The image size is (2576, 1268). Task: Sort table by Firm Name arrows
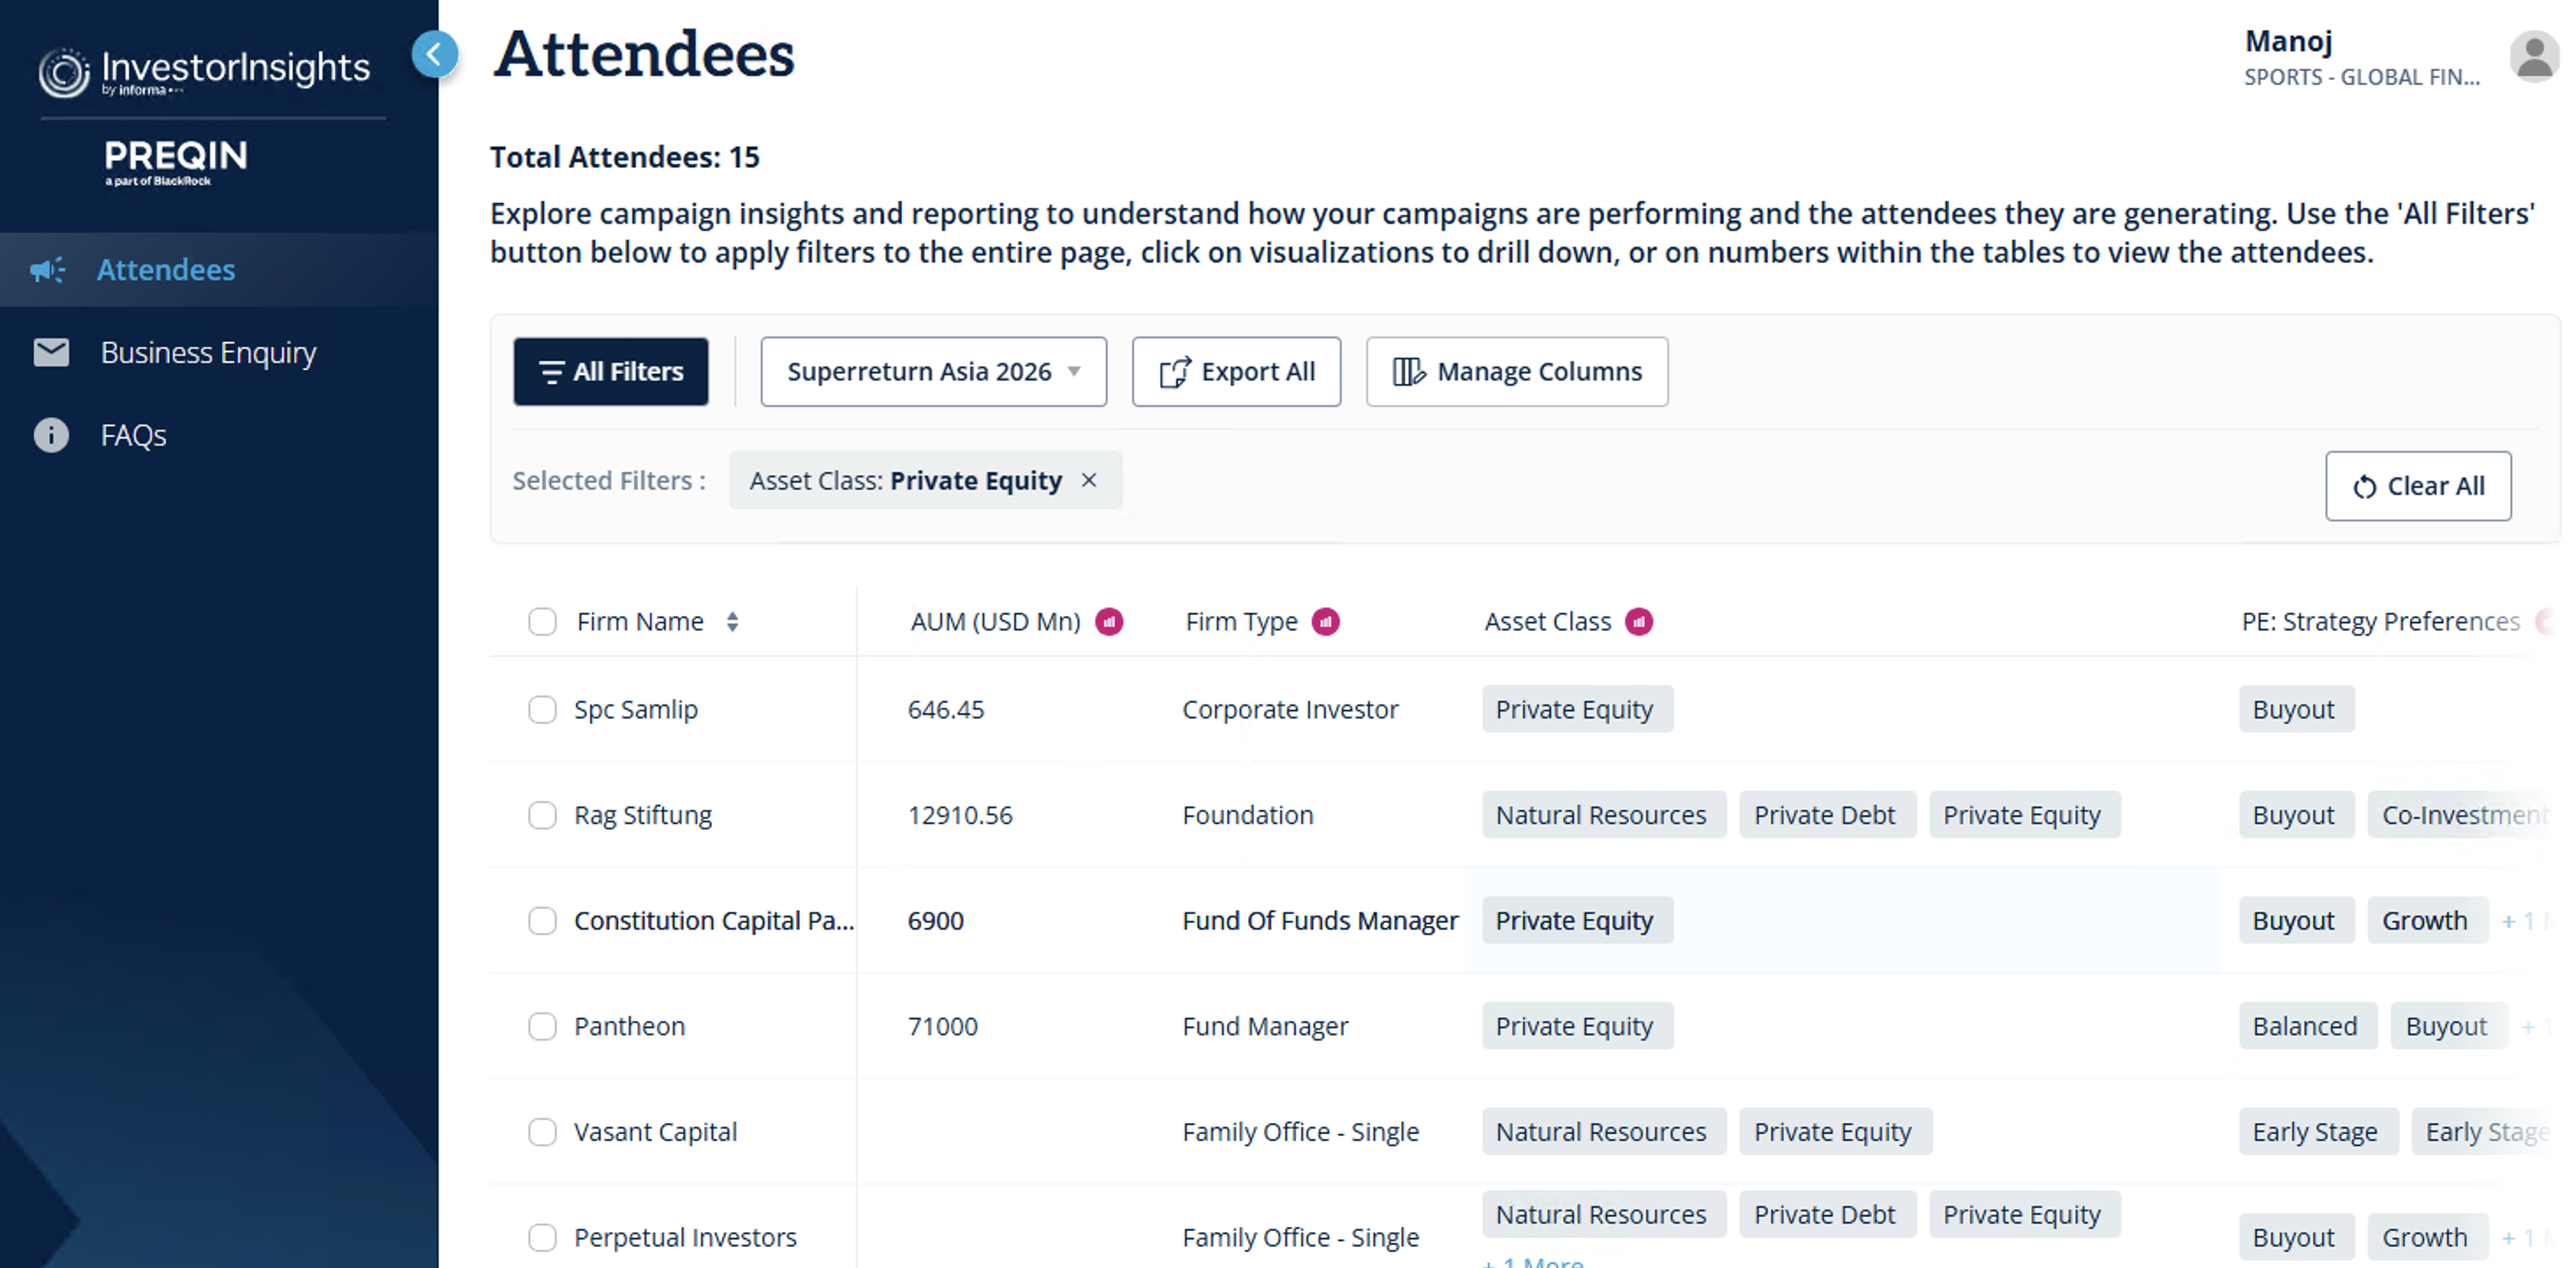tap(732, 622)
